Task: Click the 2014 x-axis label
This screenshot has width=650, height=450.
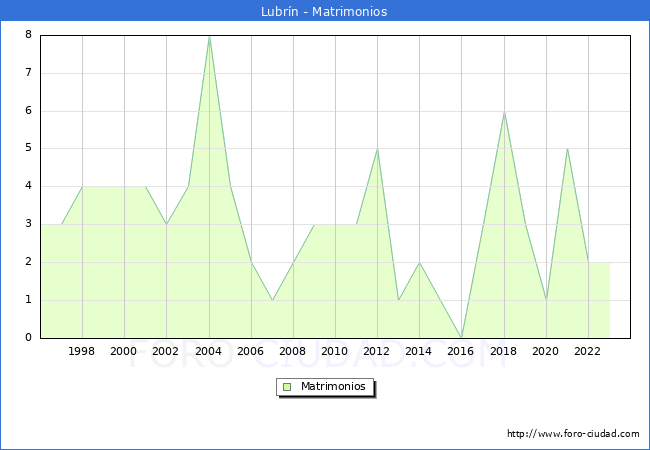Action: tap(419, 352)
